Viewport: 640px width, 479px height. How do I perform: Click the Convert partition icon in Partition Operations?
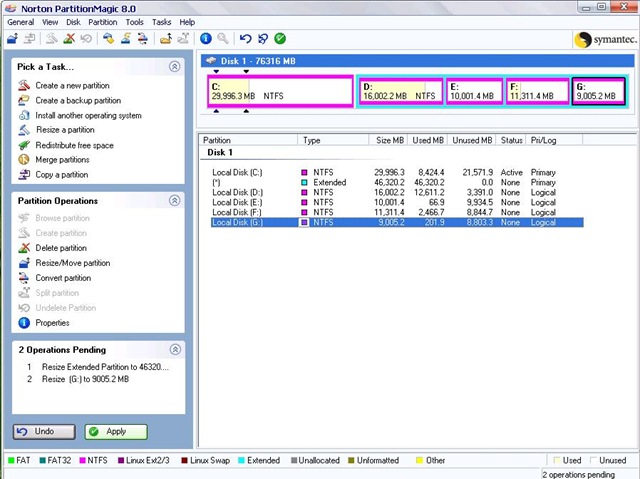[25, 278]
